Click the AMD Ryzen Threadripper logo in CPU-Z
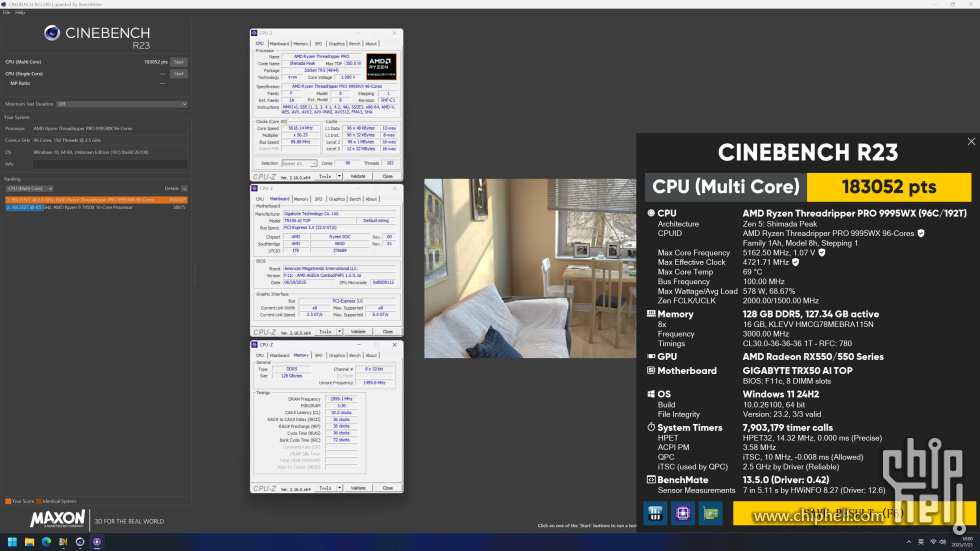This screenshot has height=551, width=980. (381, 66)
